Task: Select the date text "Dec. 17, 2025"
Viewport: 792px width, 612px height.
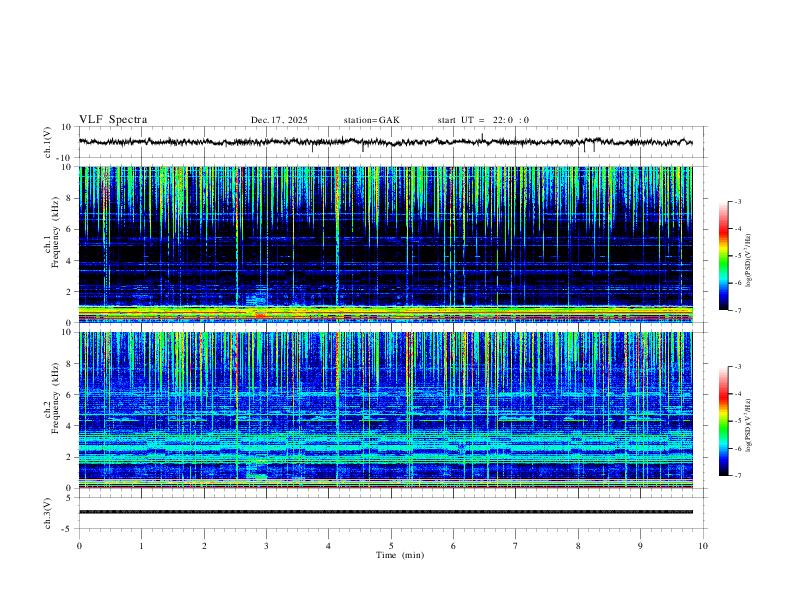Action: [x=279, y=120]
